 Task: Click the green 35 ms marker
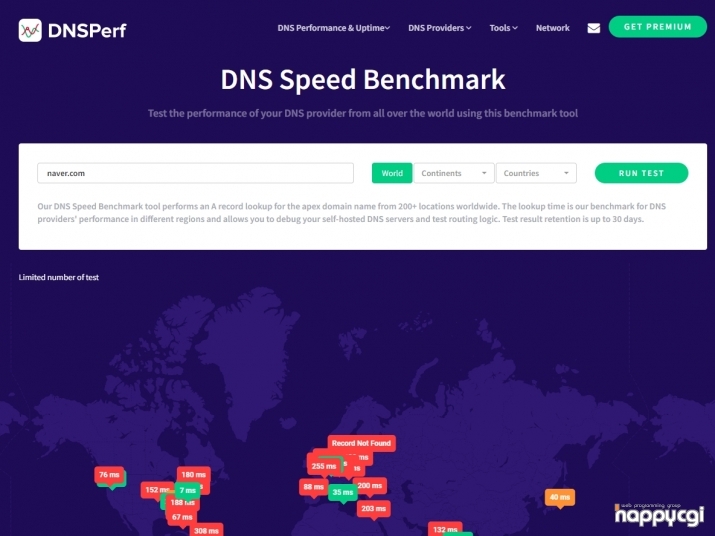point(343,493)
